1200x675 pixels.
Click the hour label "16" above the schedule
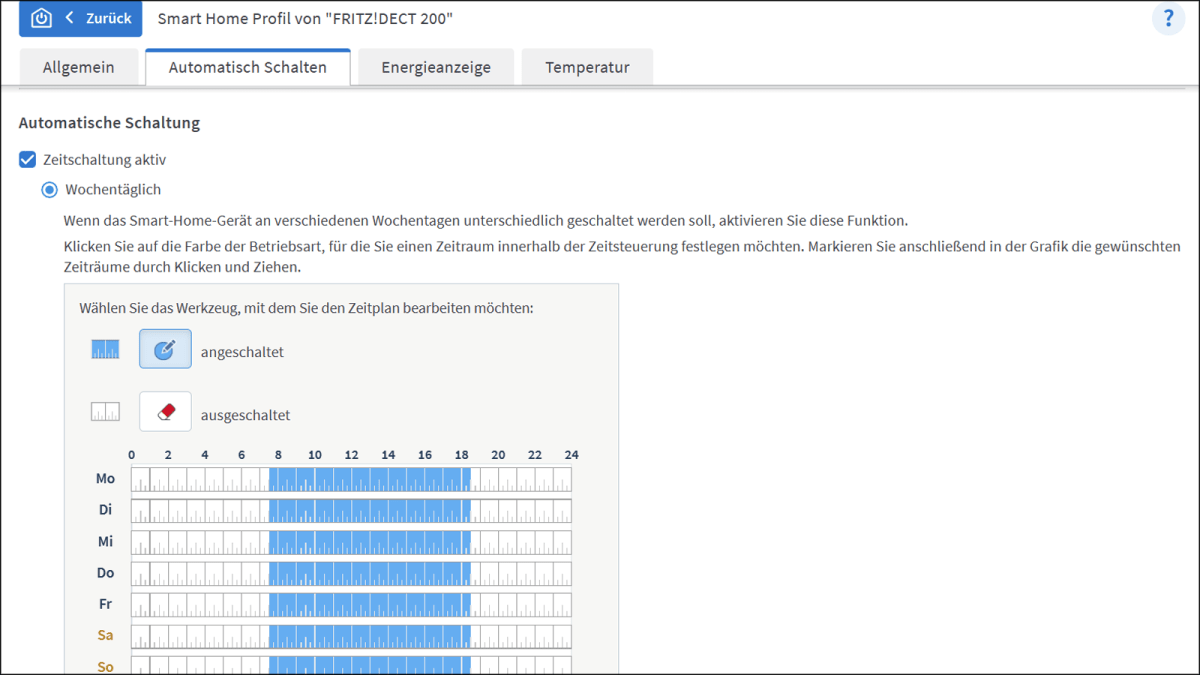[x=425, y=455]
